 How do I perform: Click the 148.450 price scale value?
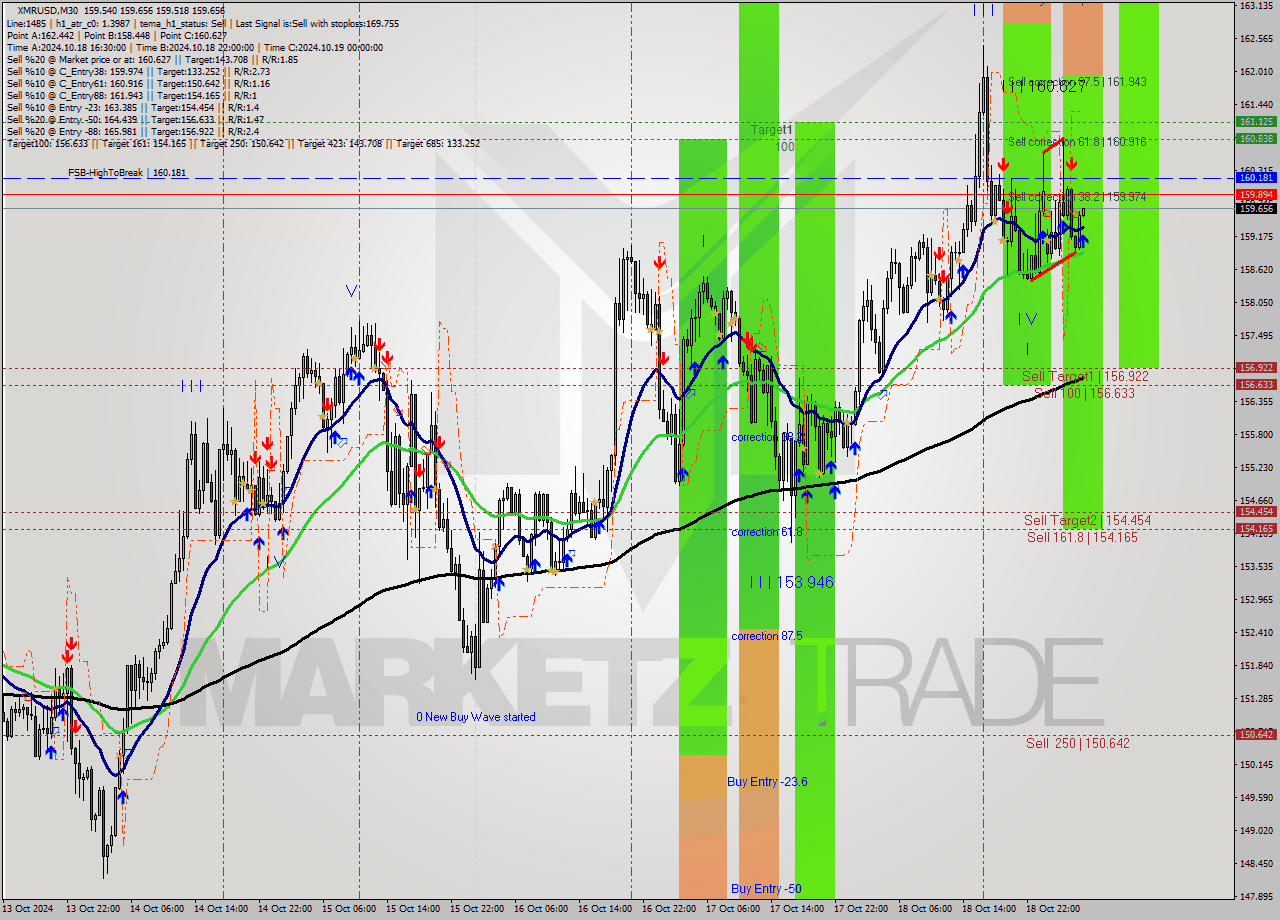(x=1256, y=864)
